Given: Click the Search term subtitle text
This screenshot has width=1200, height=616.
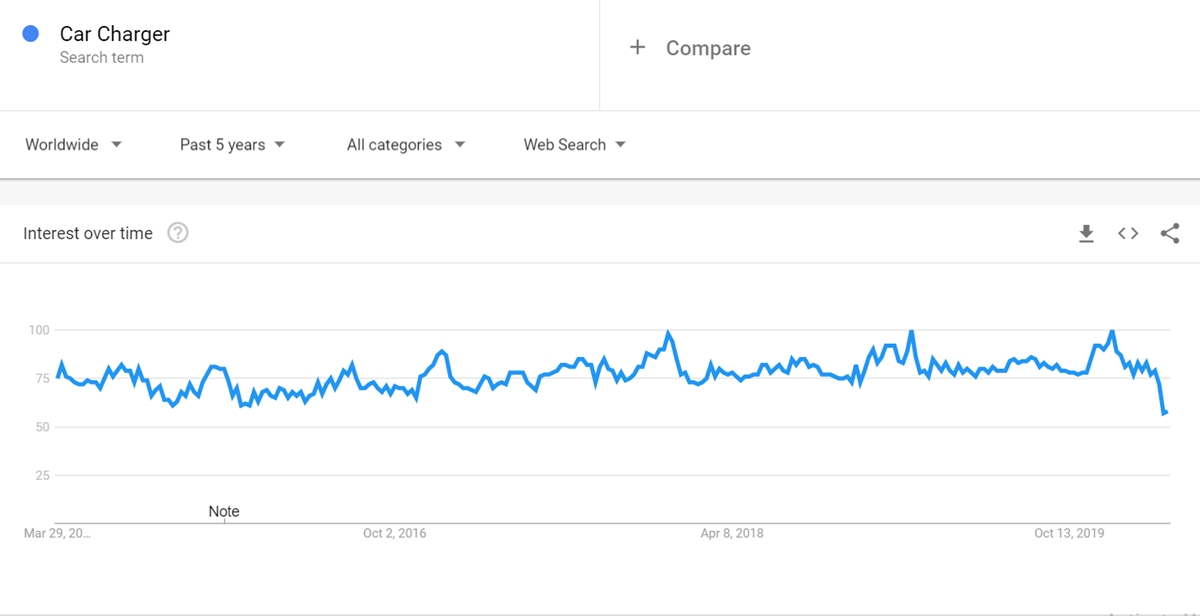Looking at the screenshot, I should [101, 58].
